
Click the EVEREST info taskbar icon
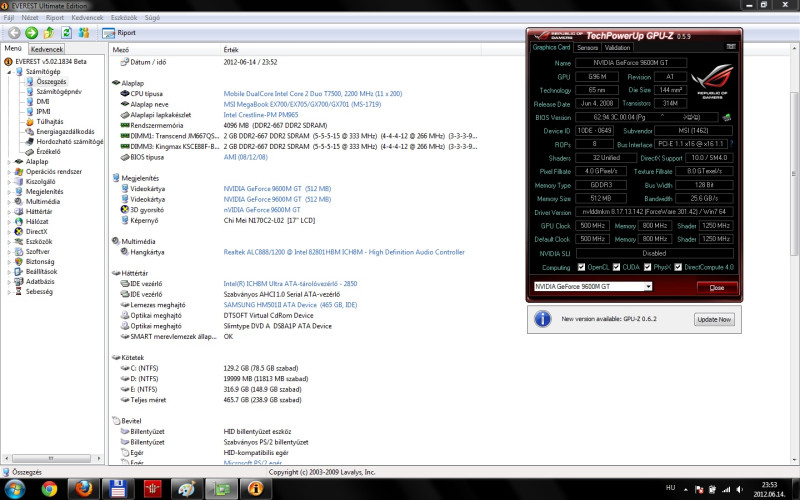click(x=255, y=489)
